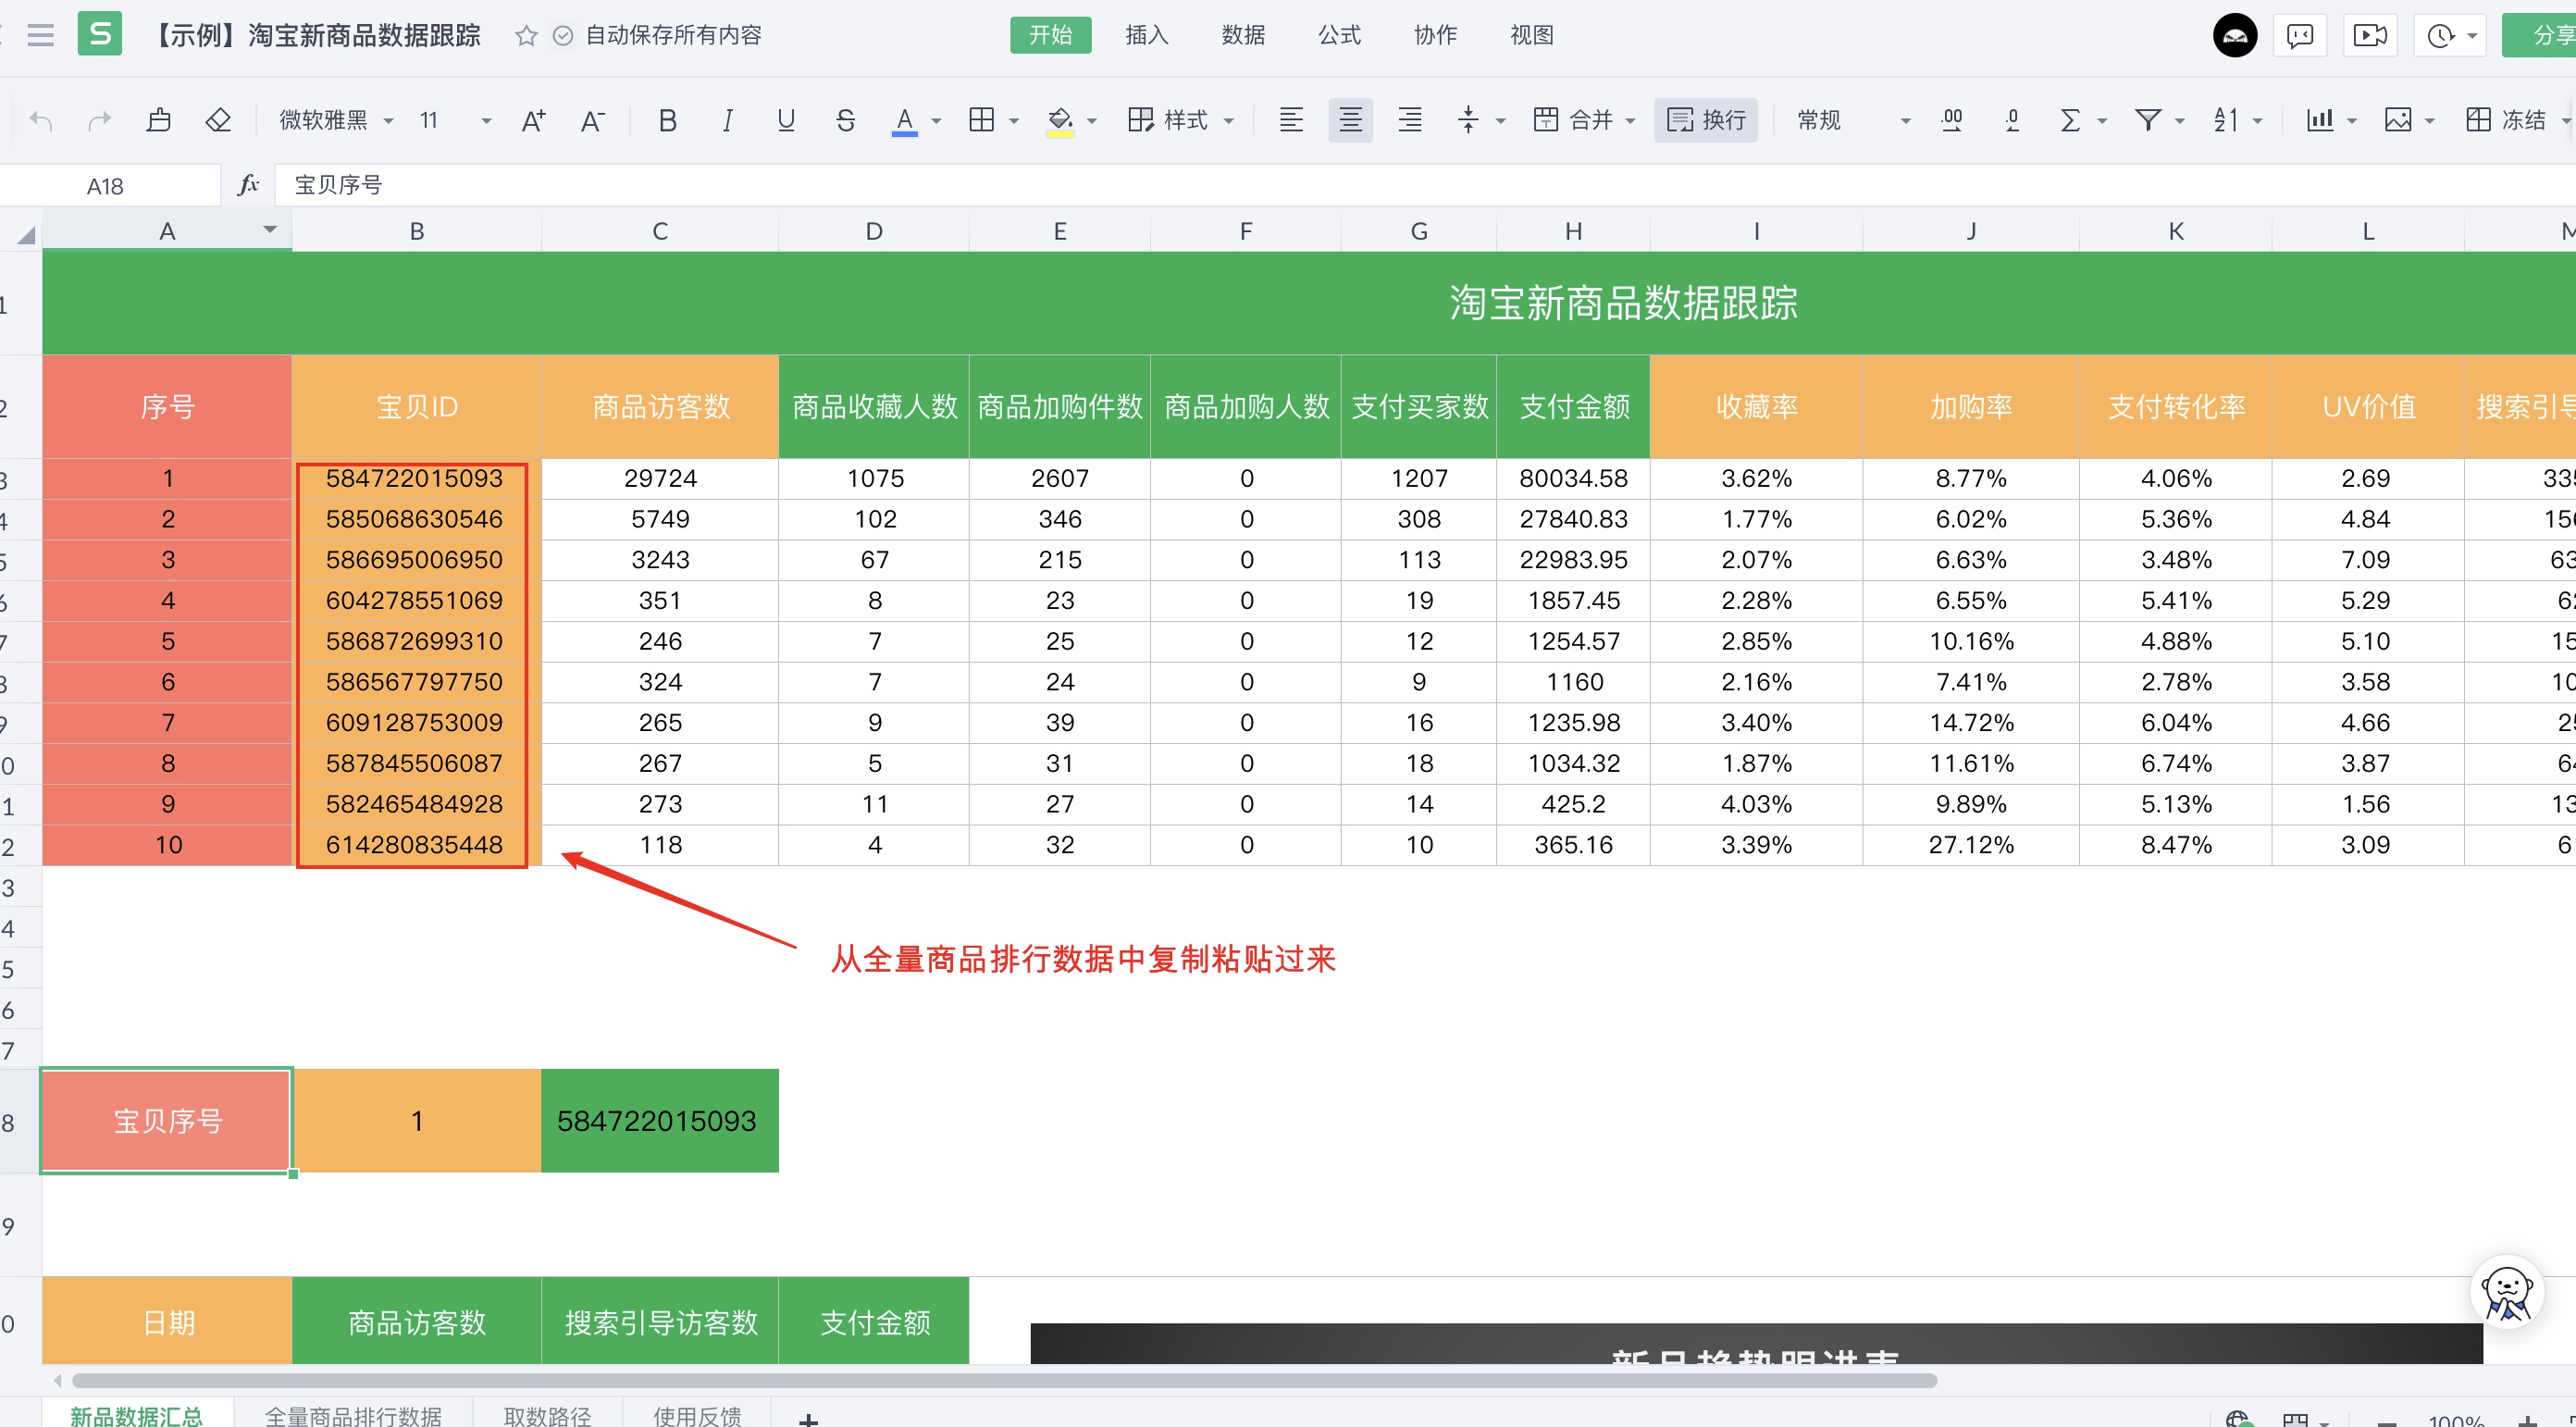Increase decimal places
The image size is (2576, 1427).
1951,121
